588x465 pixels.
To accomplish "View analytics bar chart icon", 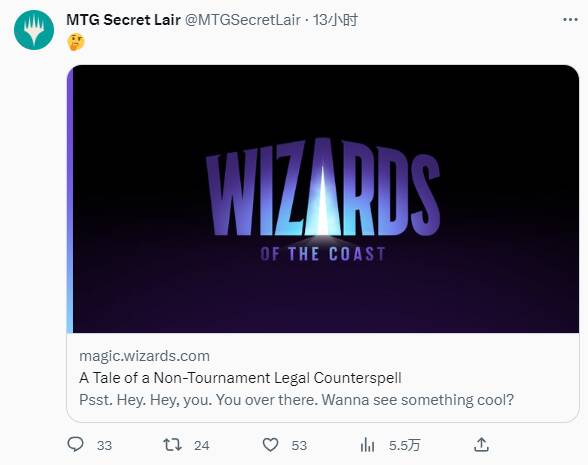I will tap(367, 445).
